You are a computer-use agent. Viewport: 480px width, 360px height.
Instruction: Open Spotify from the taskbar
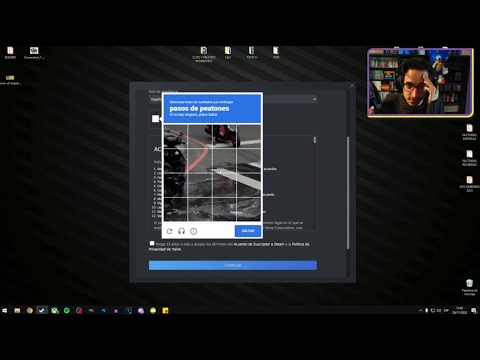(67, 310)
